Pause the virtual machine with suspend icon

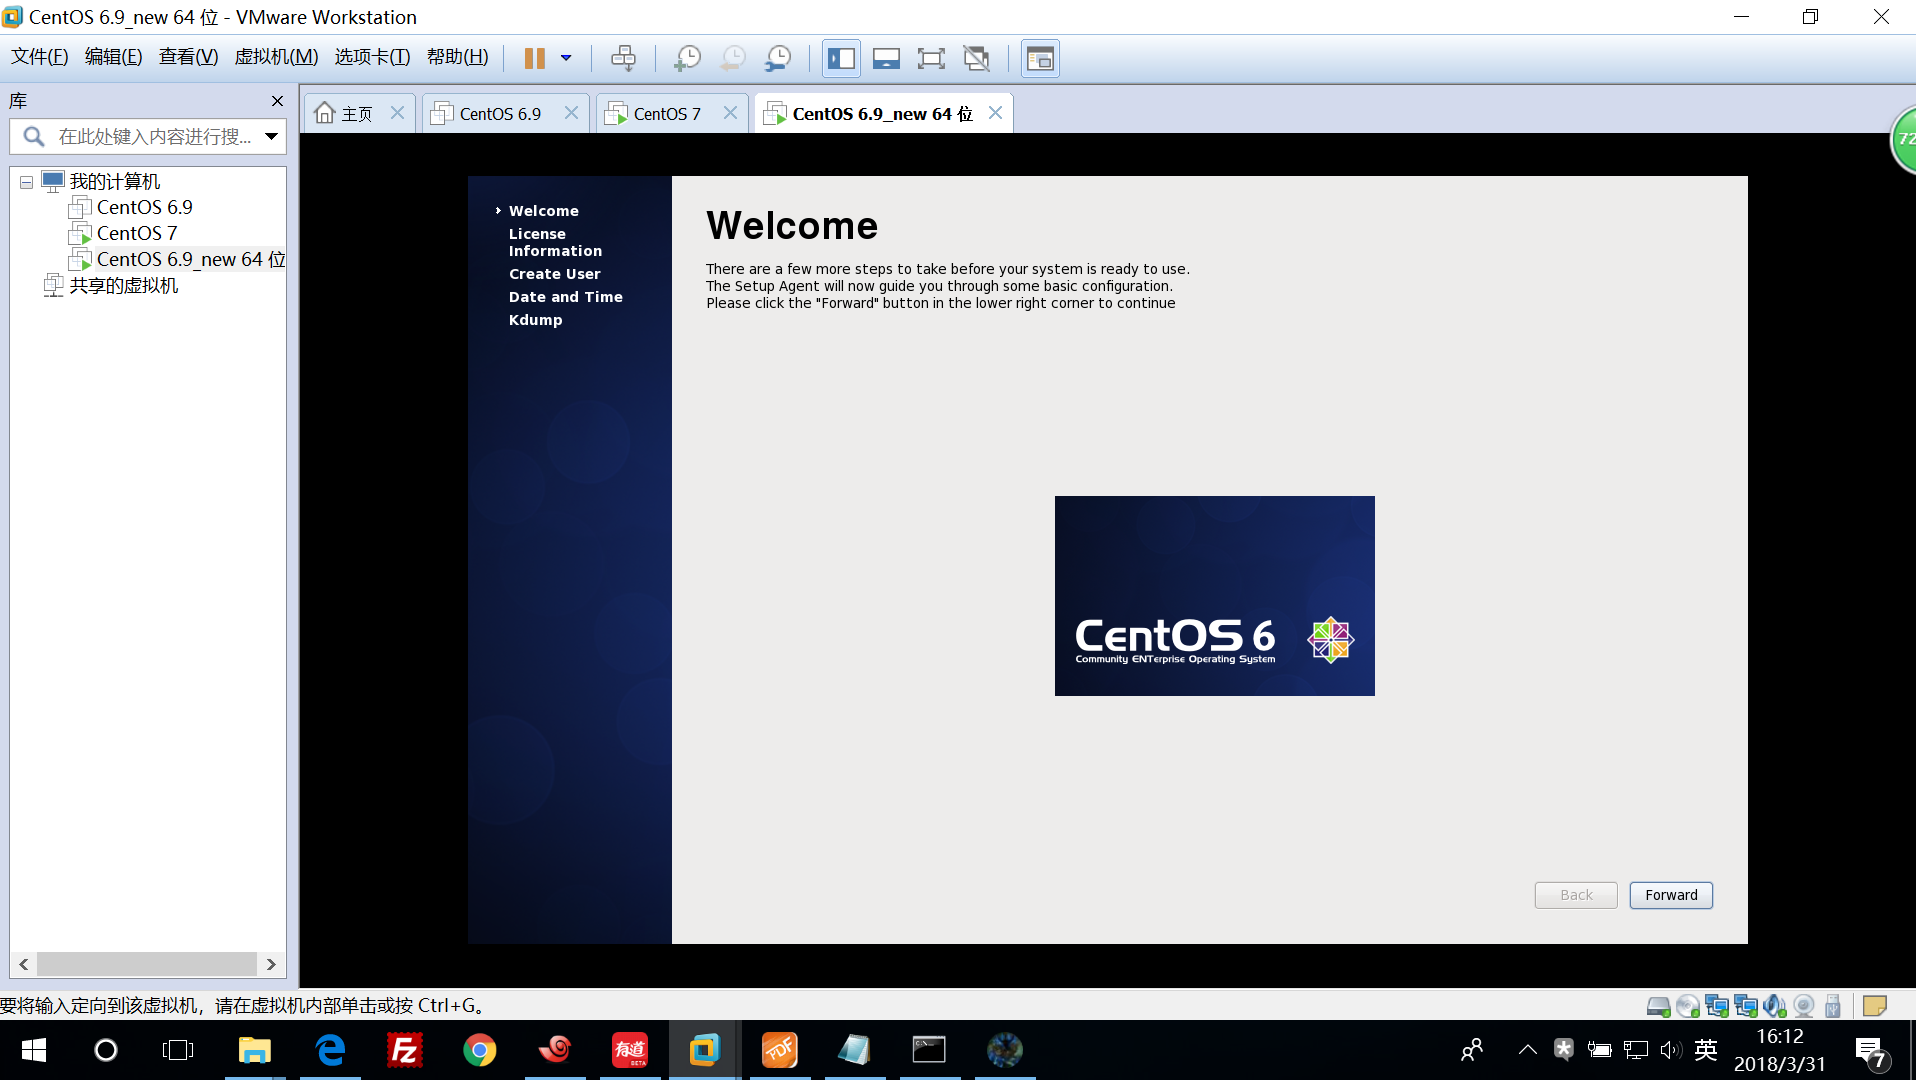click(x=535, y=58)
